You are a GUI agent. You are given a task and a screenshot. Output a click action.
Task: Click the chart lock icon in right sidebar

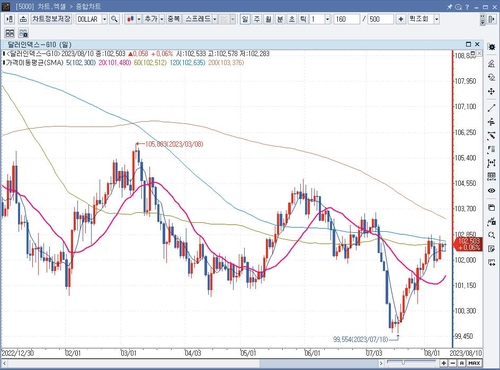tap(491, 221)
